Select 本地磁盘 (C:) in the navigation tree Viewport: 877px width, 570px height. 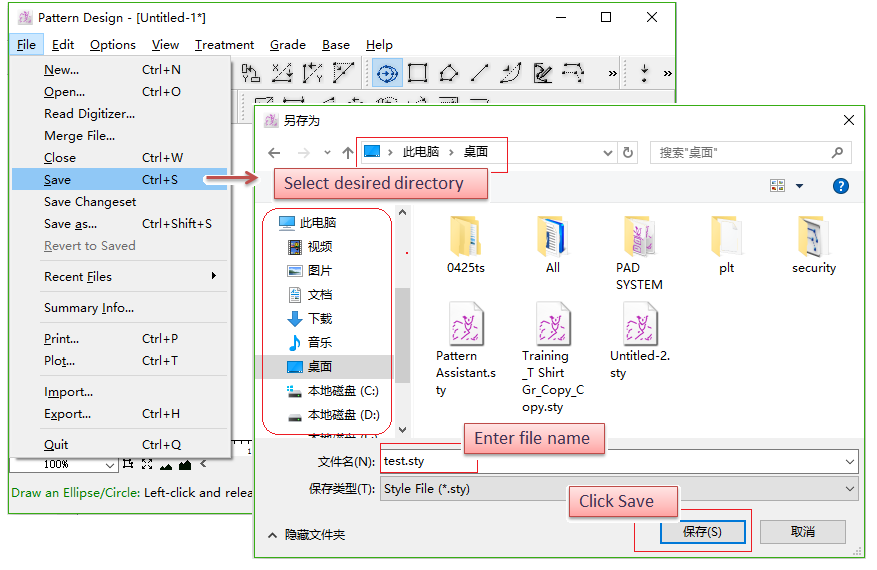(x=342, y=390)
